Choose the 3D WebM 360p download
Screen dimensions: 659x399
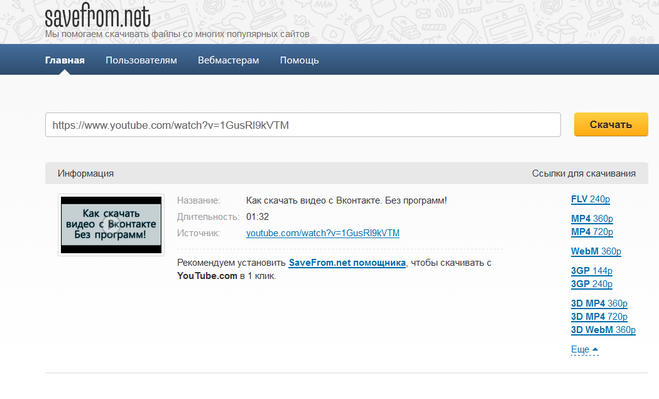tap(603, 330)
